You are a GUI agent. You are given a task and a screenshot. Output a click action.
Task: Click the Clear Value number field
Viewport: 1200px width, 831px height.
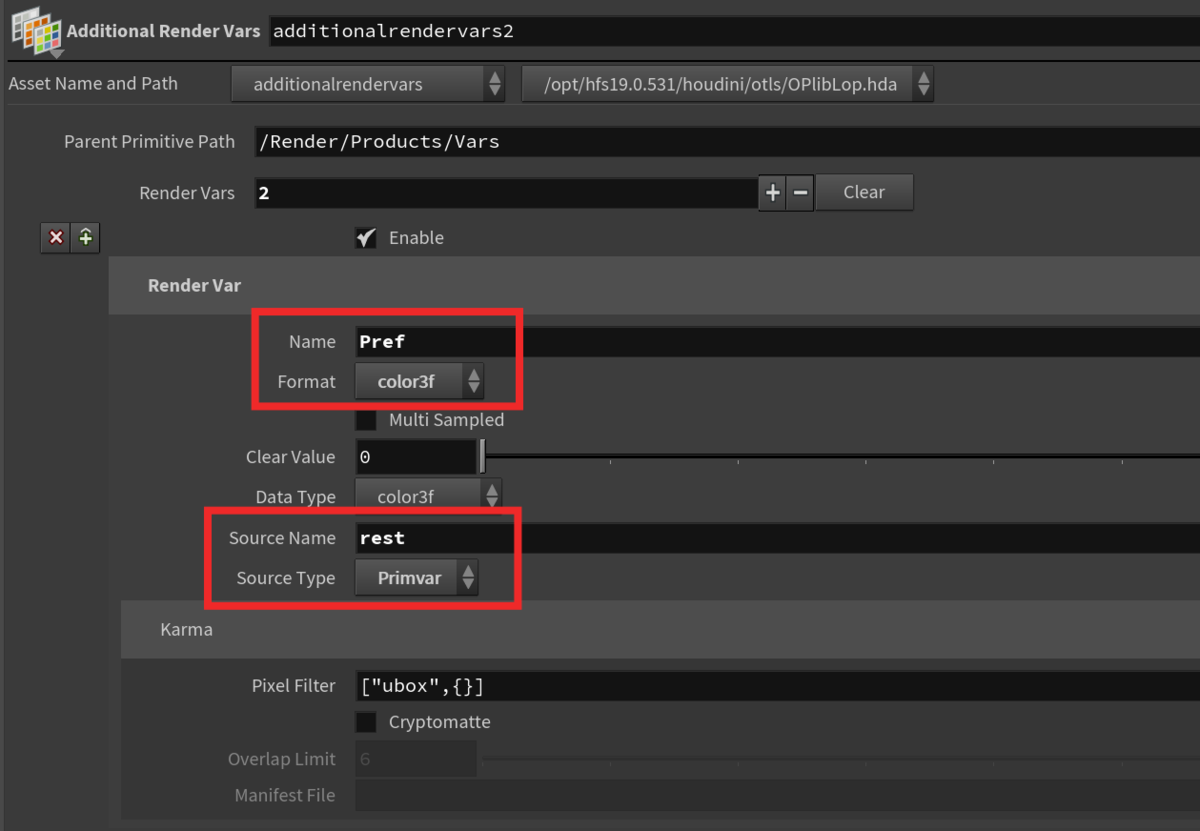pyautogui.click(x=416, y=457)
